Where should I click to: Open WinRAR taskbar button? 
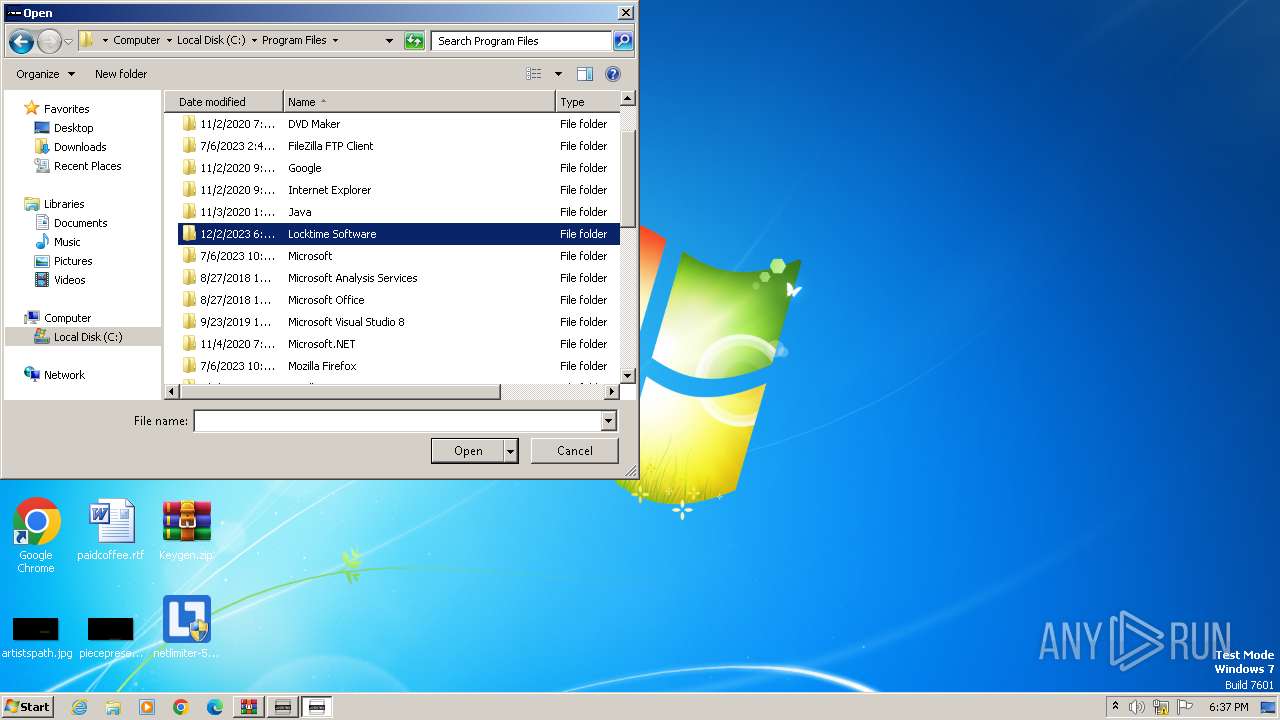click(249, 707)
